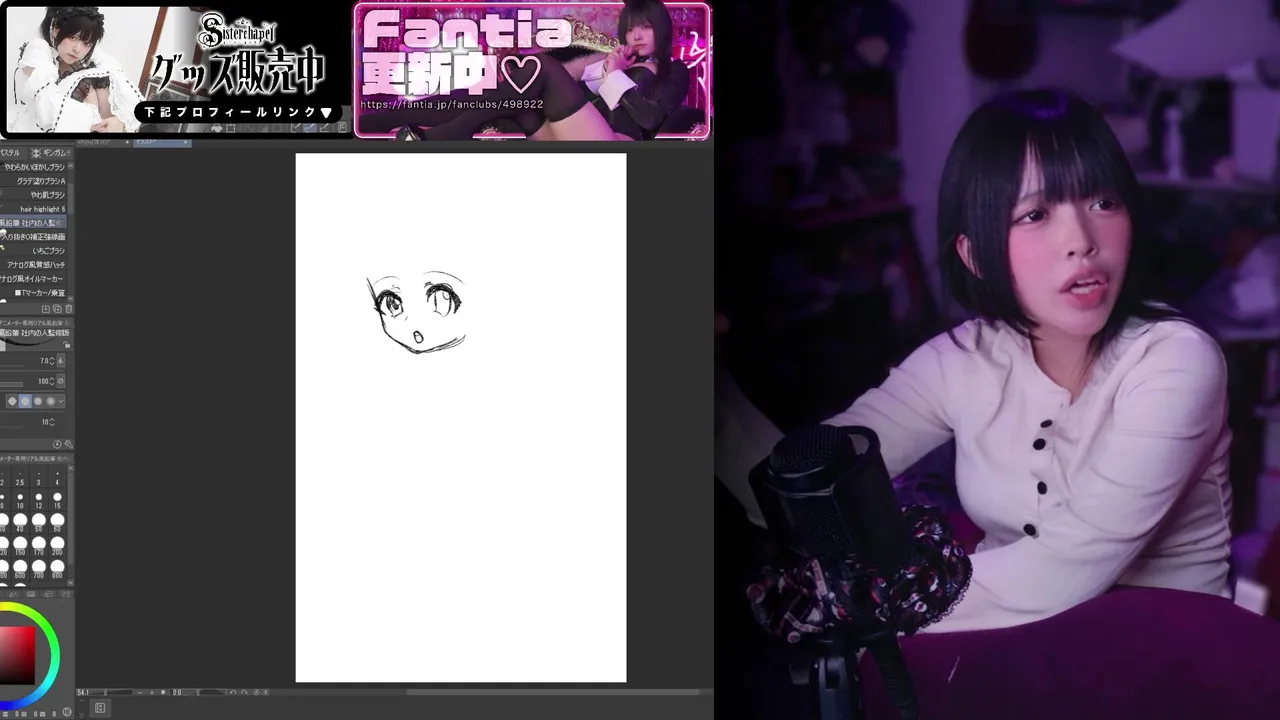Expand the anti-aliasing dropdown arrow
Screen dimensions: 1280x720
click(61, 401)
